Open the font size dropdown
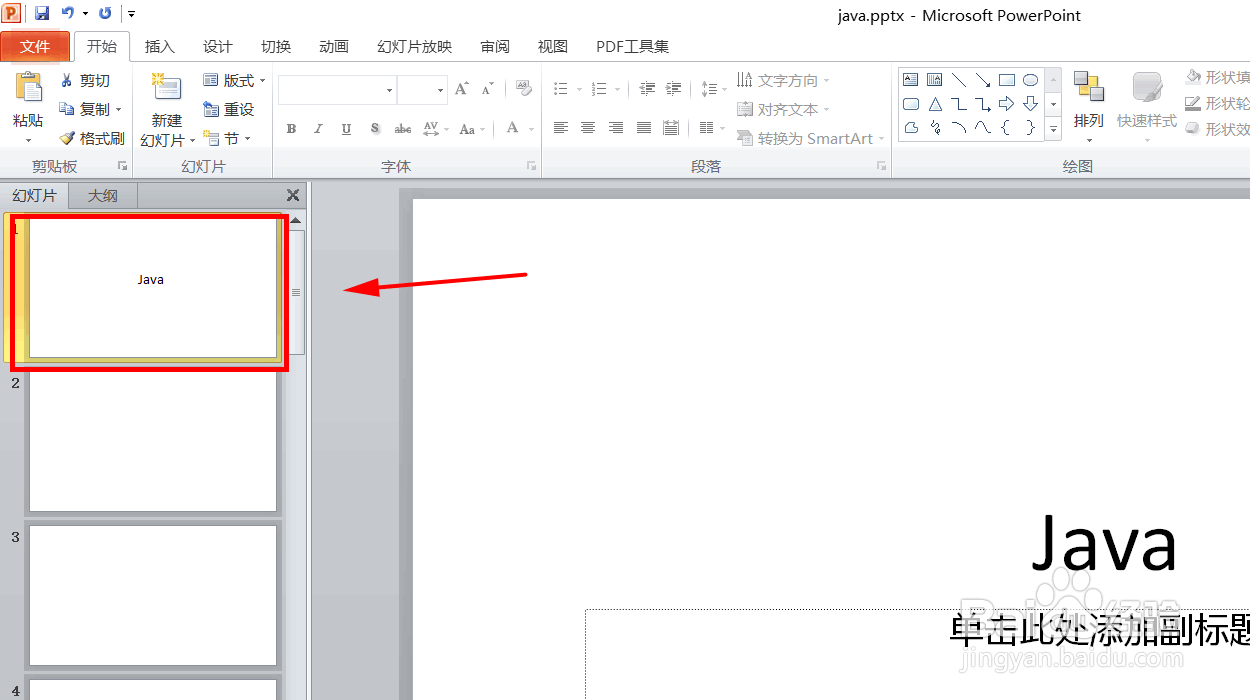The height and width of the screenshot is (700, 1250). click(440, 90)
